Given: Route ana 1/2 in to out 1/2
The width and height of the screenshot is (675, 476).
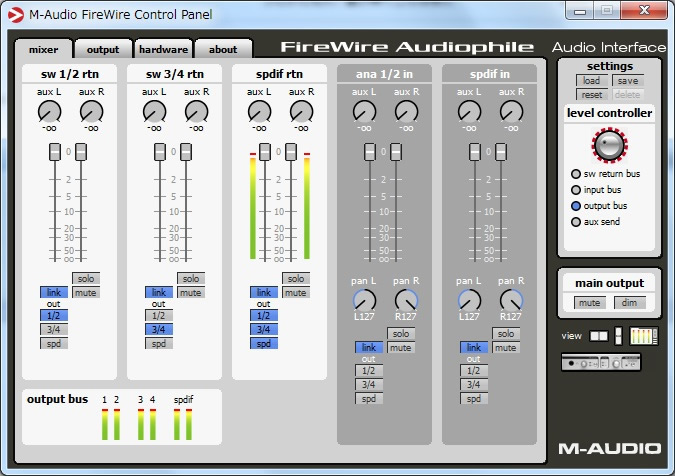Looking at the screenshot, I should (x=369, y=371).
